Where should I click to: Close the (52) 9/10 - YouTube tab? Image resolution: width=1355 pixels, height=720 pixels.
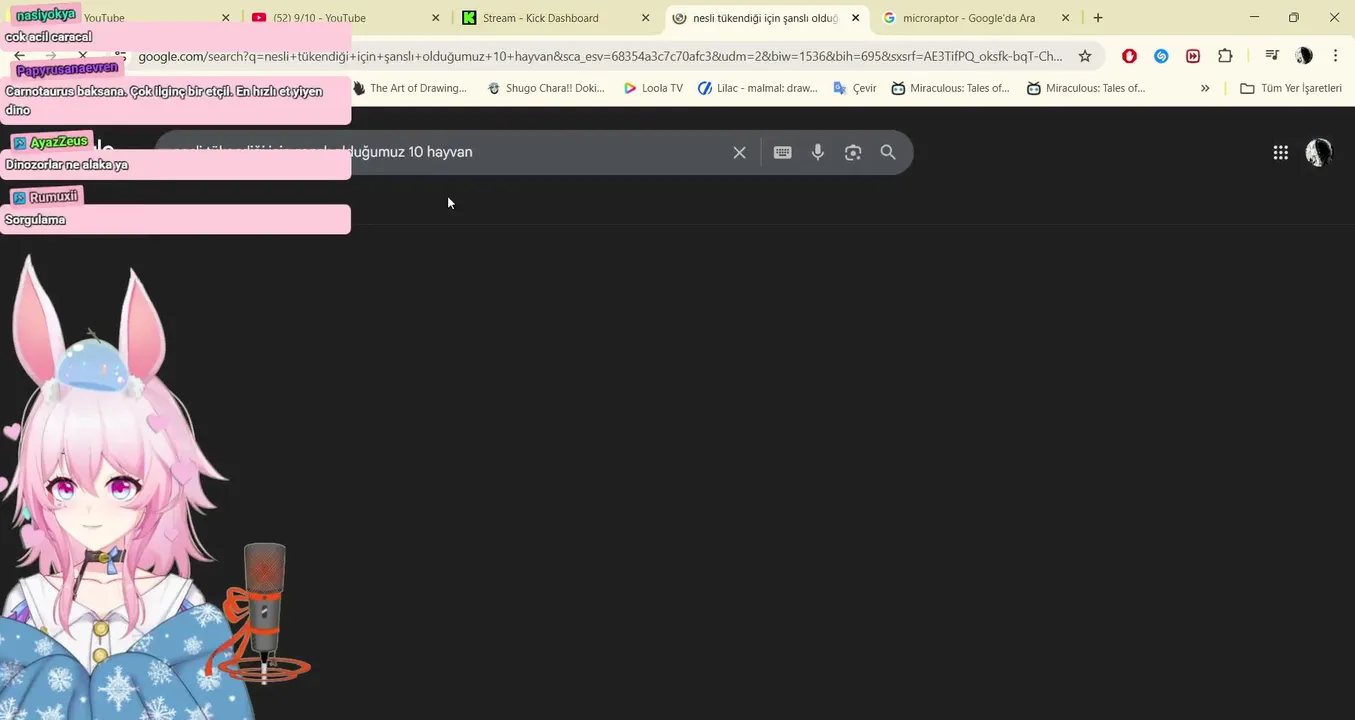click(x=435, y=18)
